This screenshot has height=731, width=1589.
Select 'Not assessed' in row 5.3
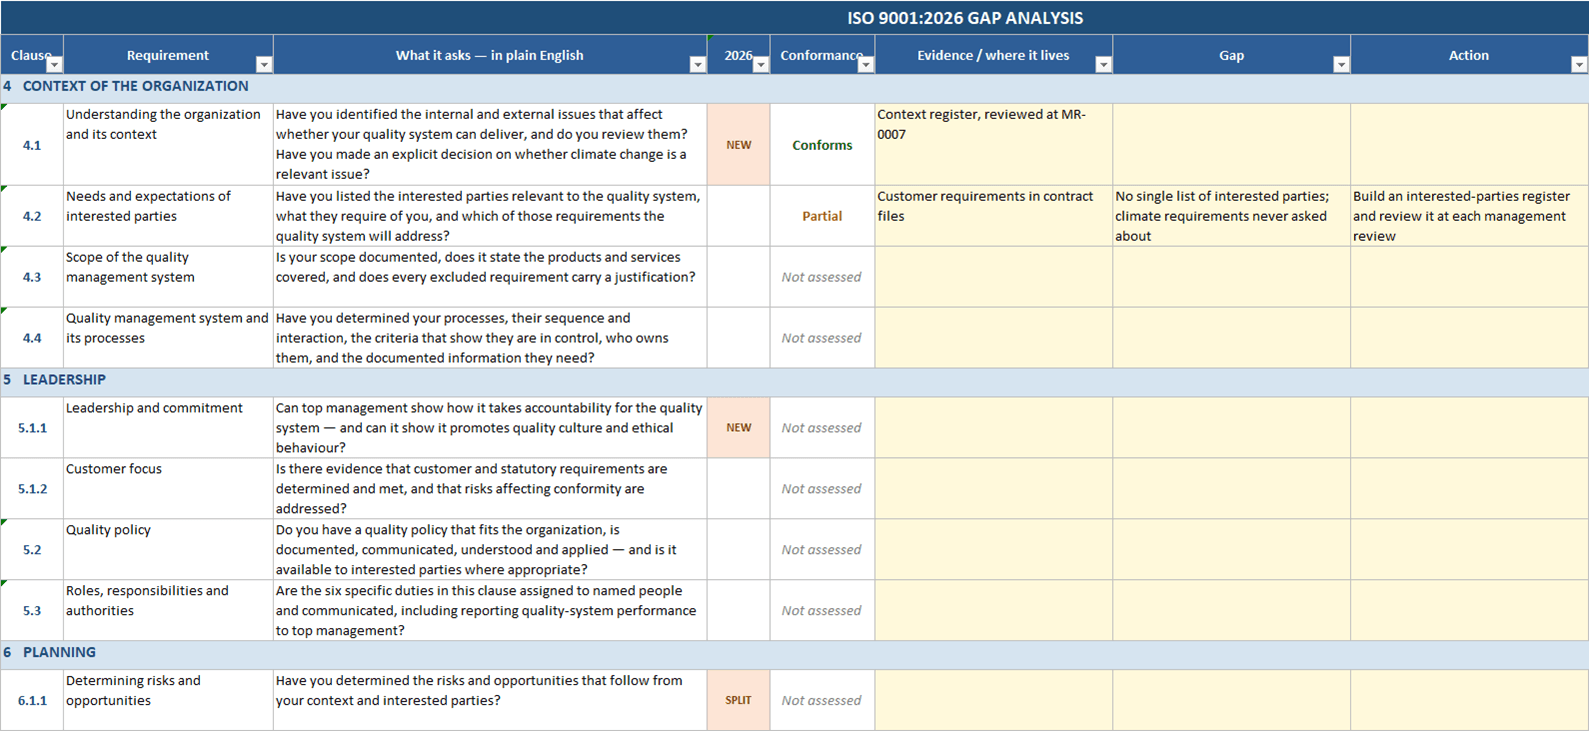822,611
